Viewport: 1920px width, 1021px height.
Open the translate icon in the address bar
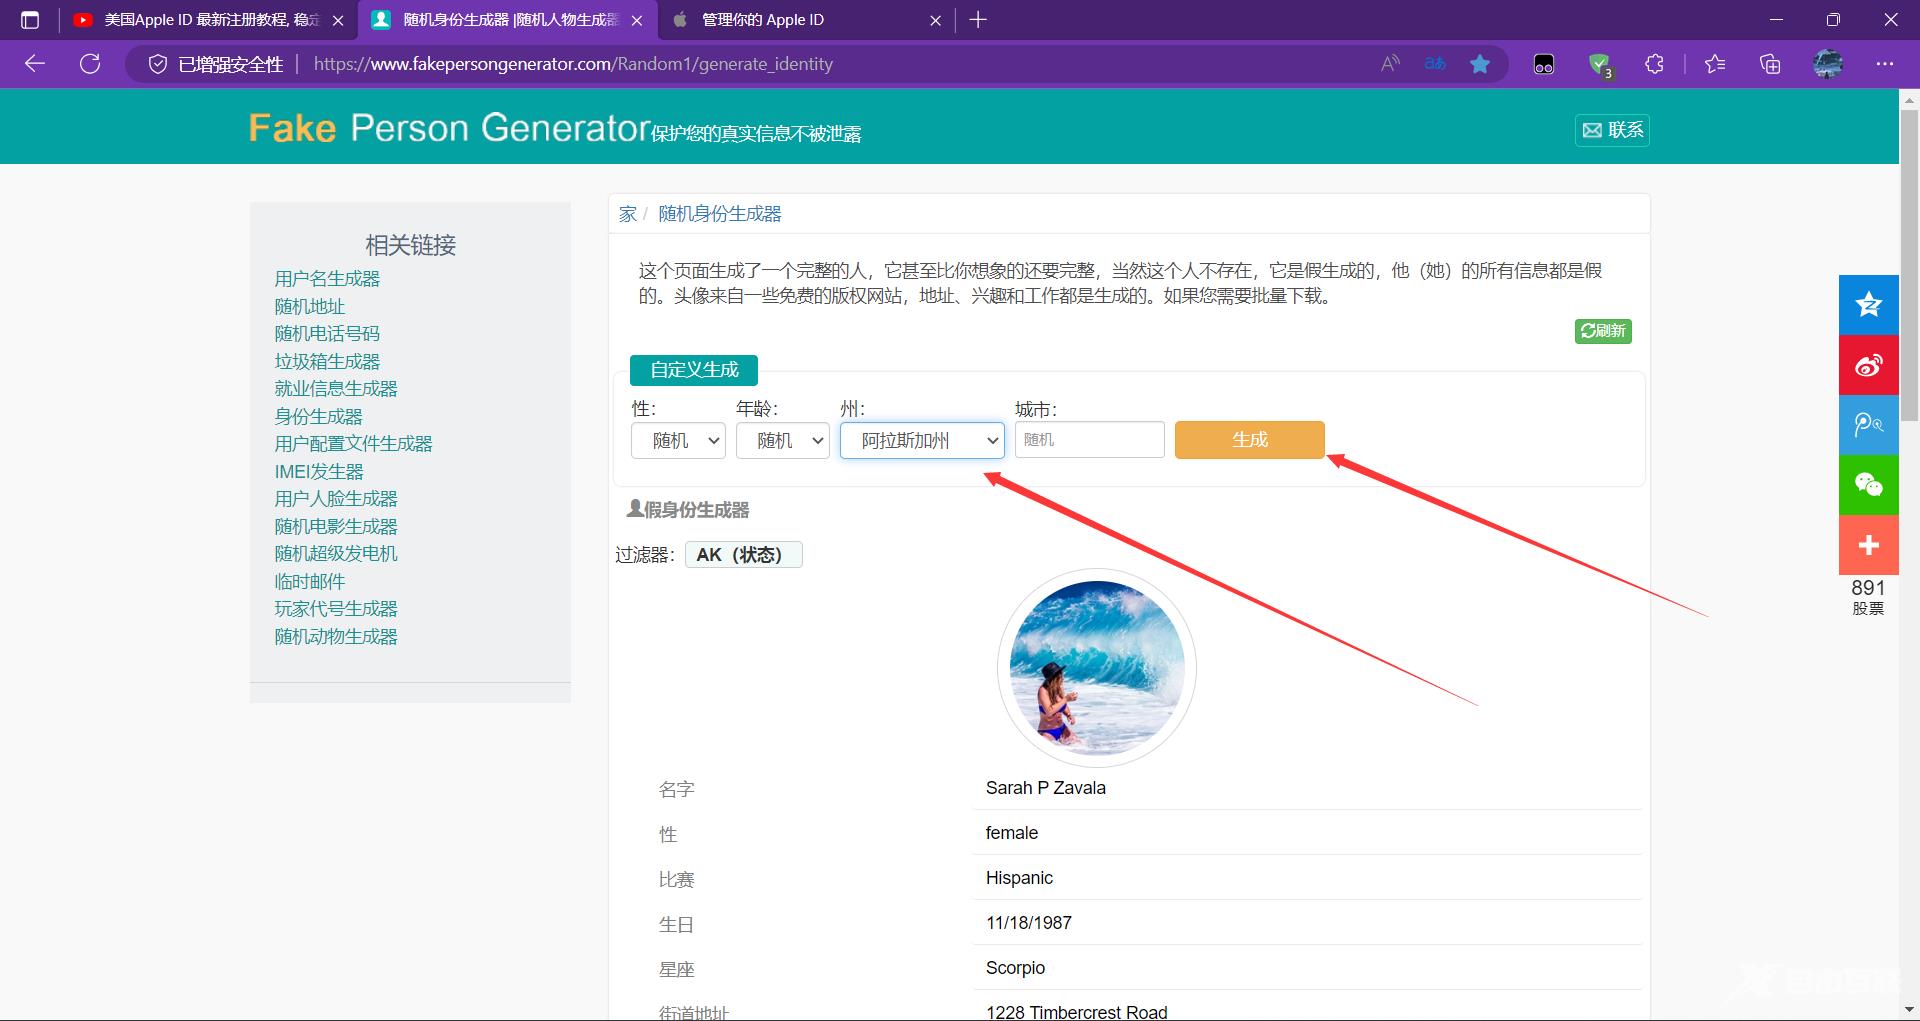pyautogui.click(x=1435, y=63)
